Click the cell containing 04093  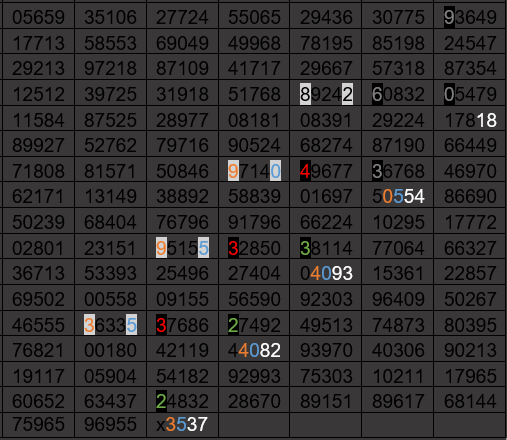[x=326, y=273]
